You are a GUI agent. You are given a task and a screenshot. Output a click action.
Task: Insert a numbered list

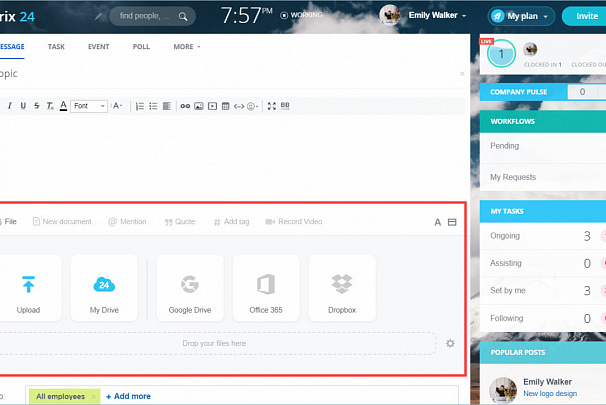click(140, 106)
